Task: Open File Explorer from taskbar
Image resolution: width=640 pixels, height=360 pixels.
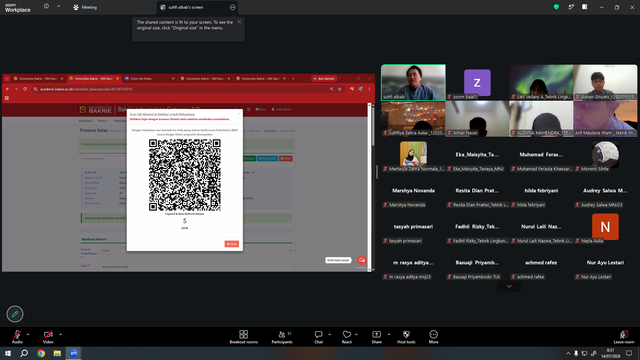Action: point(57,353)
